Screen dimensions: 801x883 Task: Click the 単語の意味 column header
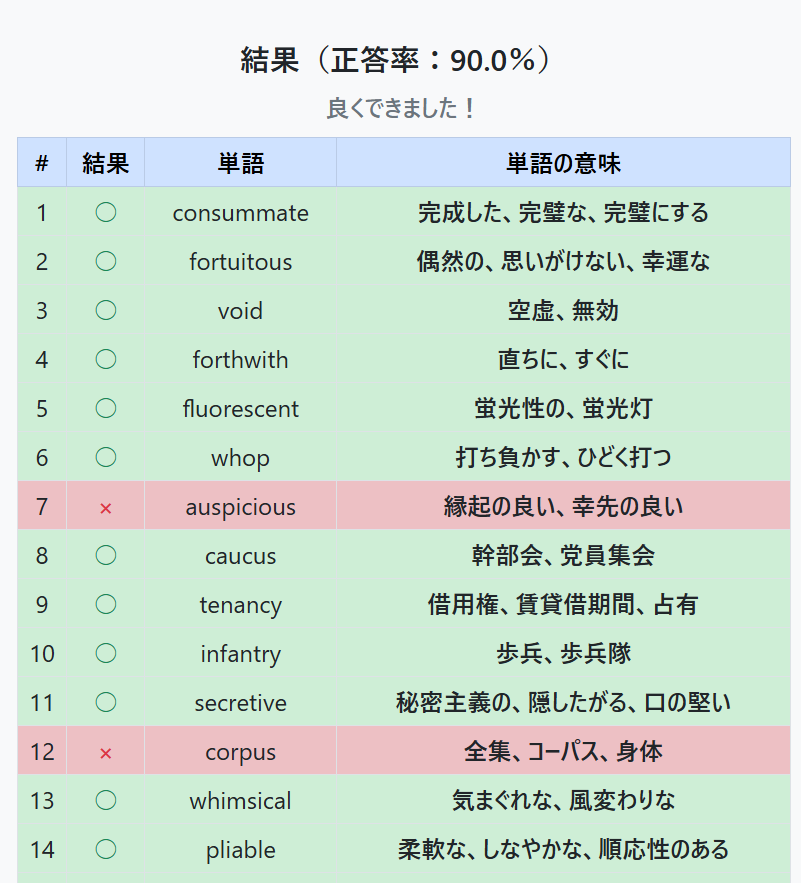[x=563, y=163]
